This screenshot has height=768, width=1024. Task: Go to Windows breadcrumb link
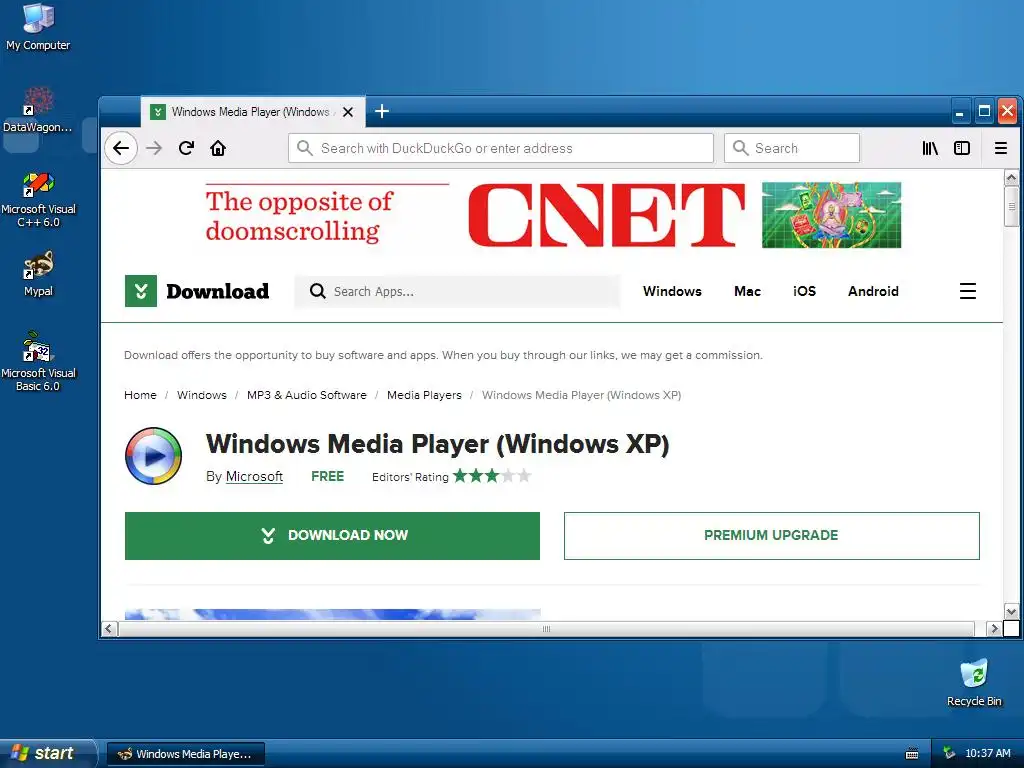[202, 395]
